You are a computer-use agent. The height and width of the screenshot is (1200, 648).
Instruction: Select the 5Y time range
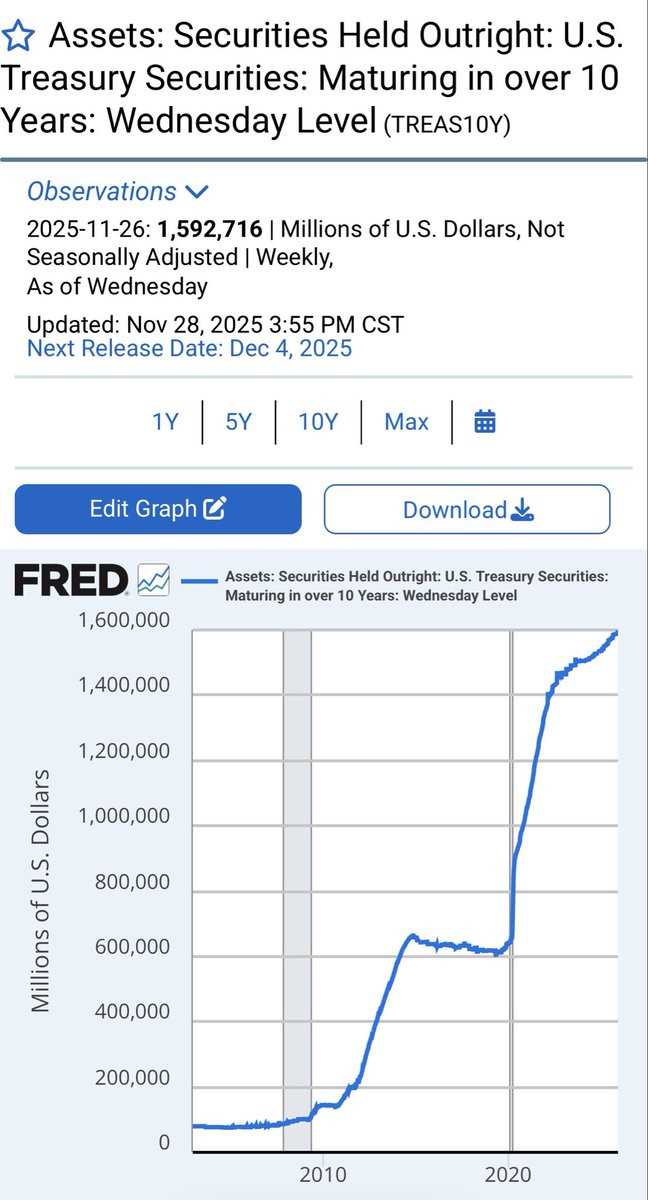(x=238, y=421)
